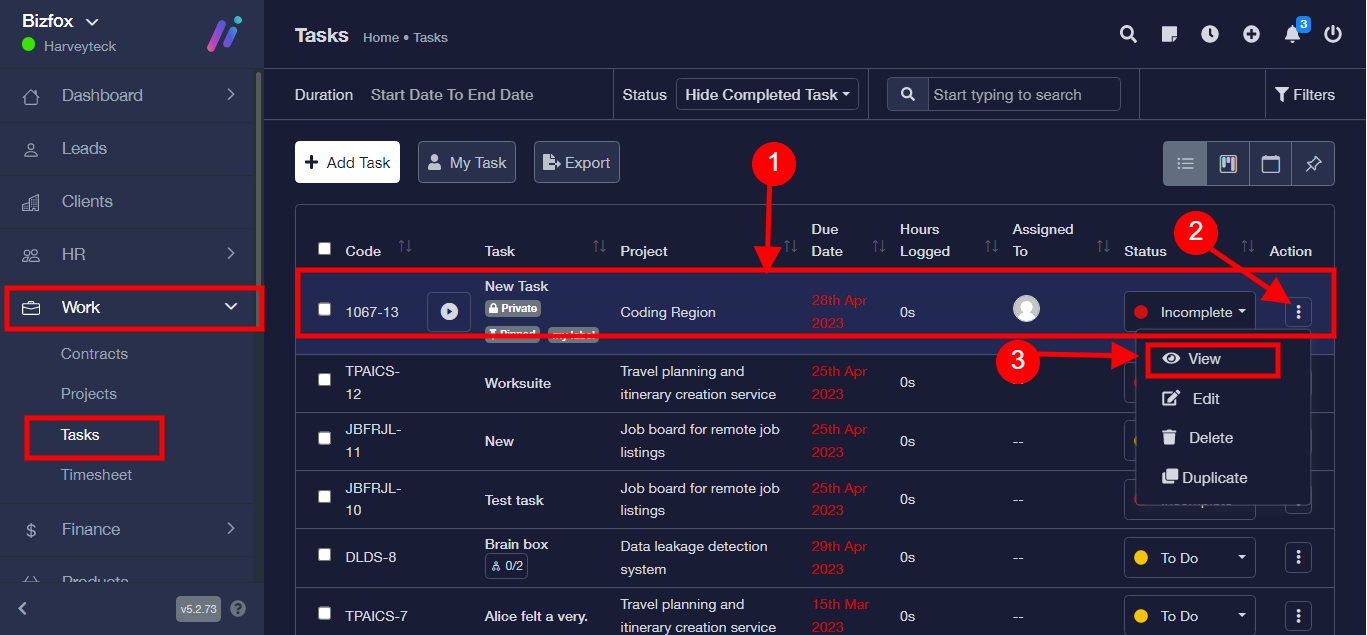Open the Hide Completed Task status dropdown

[x=767, y=95]
